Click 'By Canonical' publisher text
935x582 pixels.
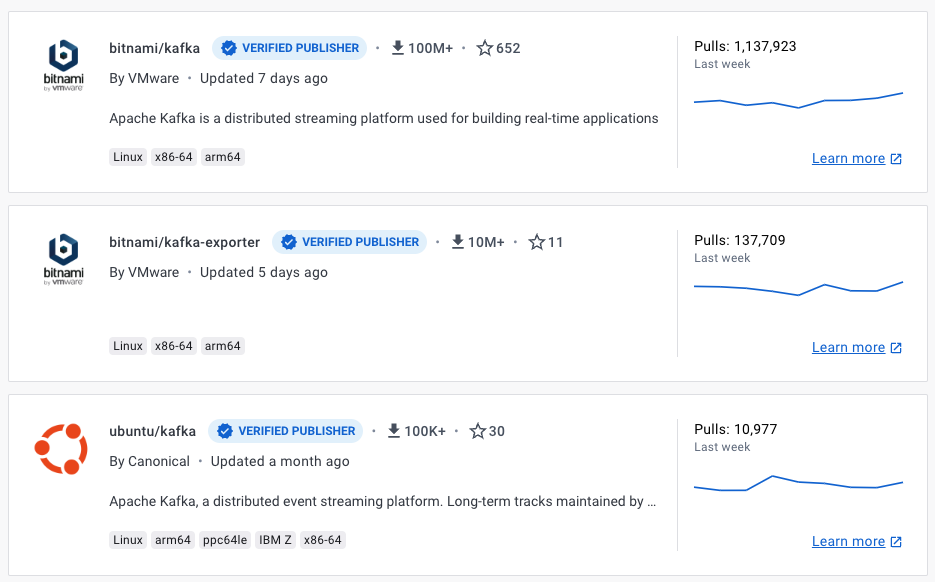149,462
